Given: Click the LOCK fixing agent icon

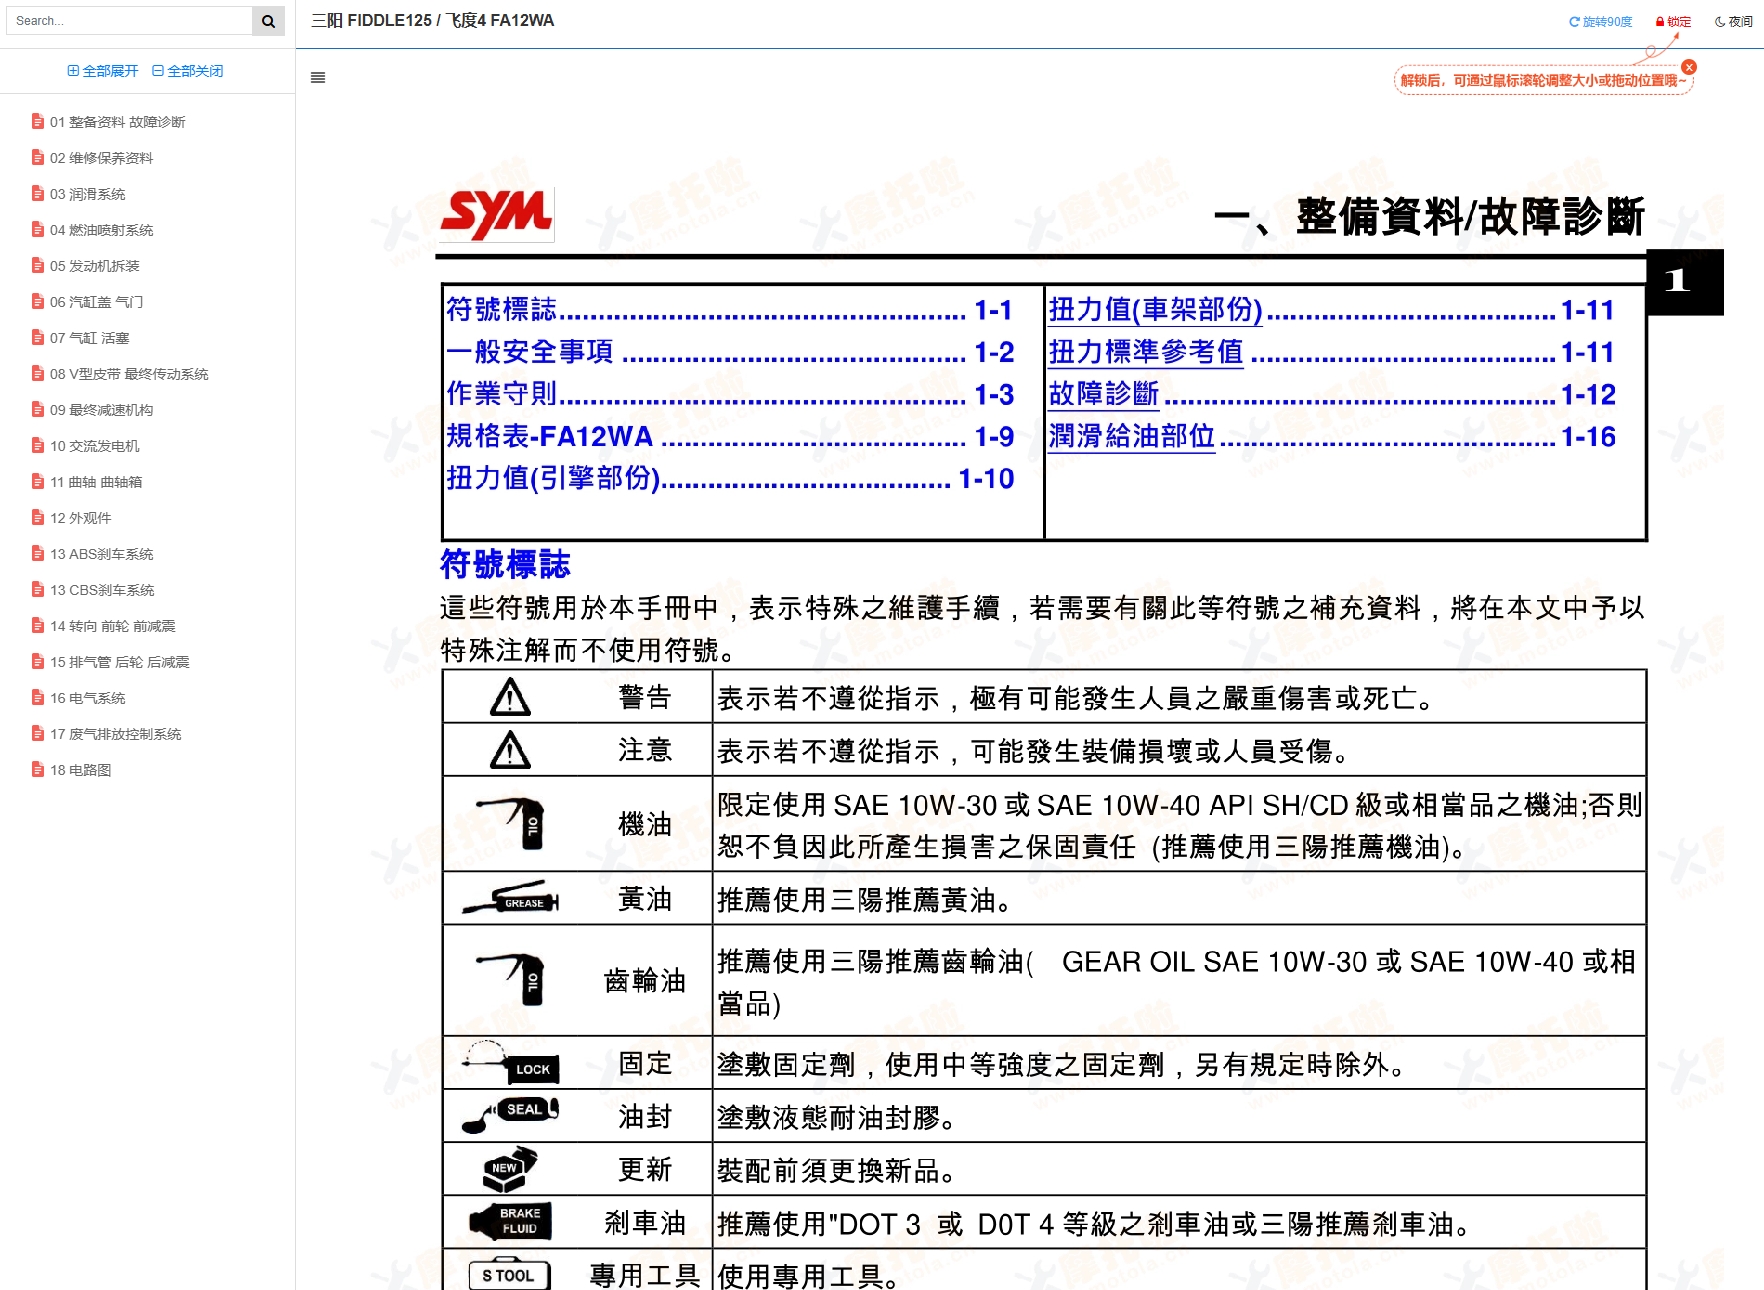Looking at the screenshot, I should click(x=512, y=1062).
